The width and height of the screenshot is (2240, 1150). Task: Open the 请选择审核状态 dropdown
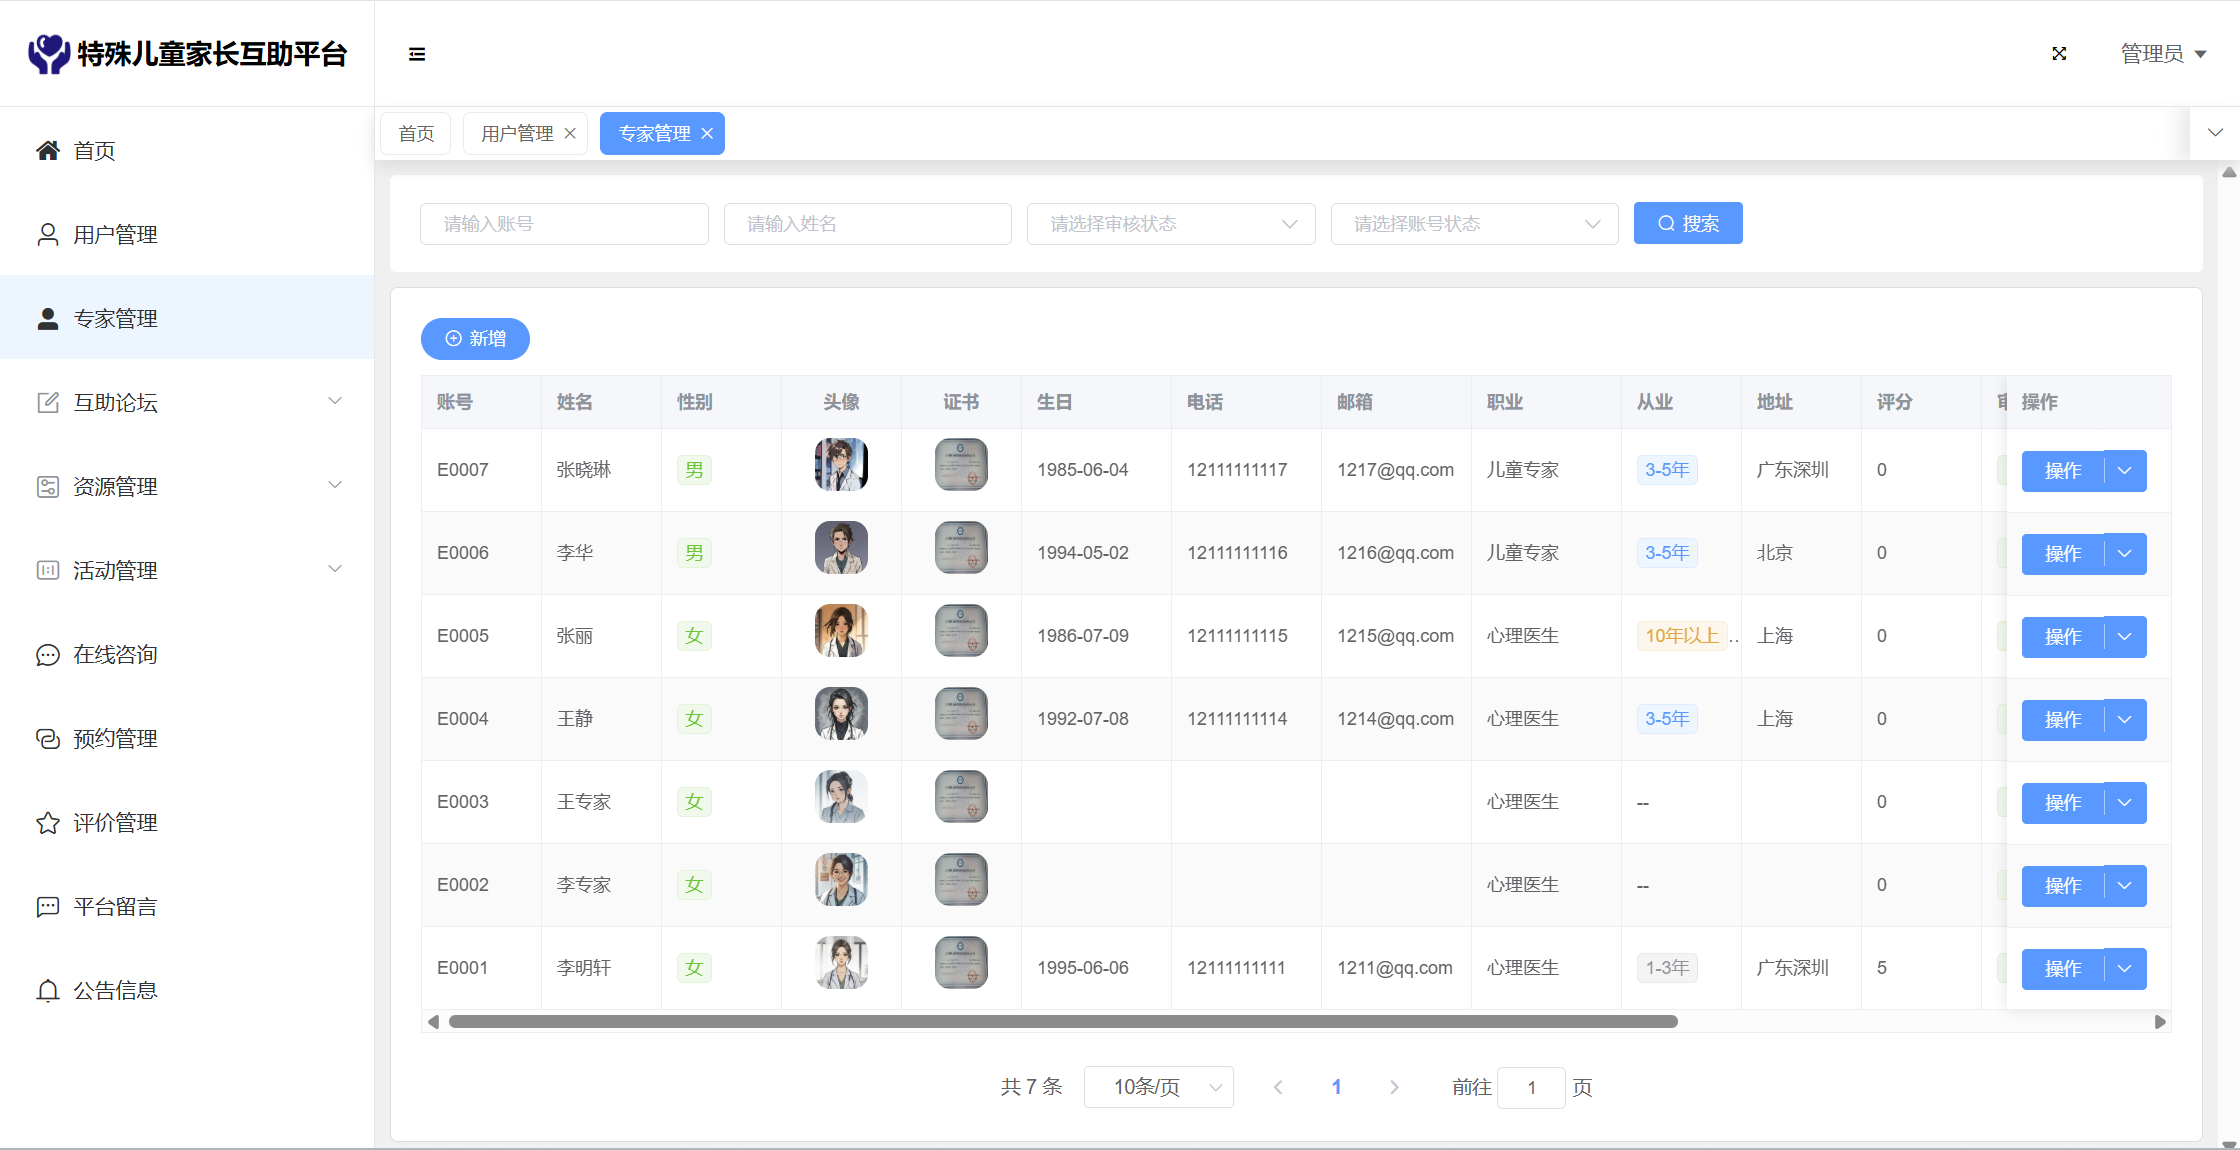1171,224
